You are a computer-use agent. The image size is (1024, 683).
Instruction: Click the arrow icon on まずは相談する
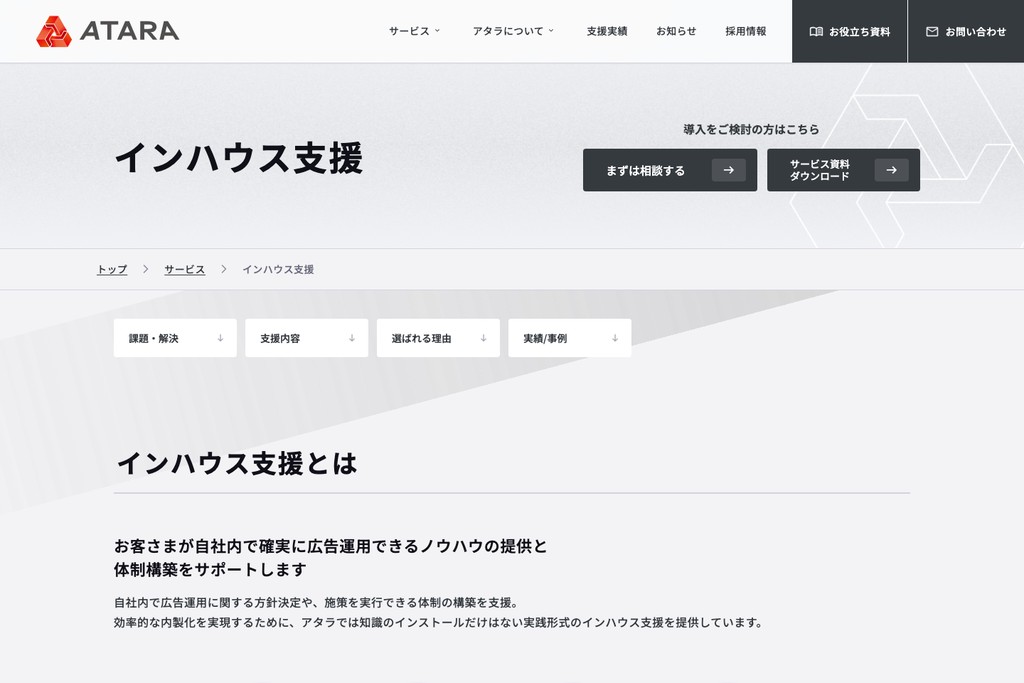(729, 170)
